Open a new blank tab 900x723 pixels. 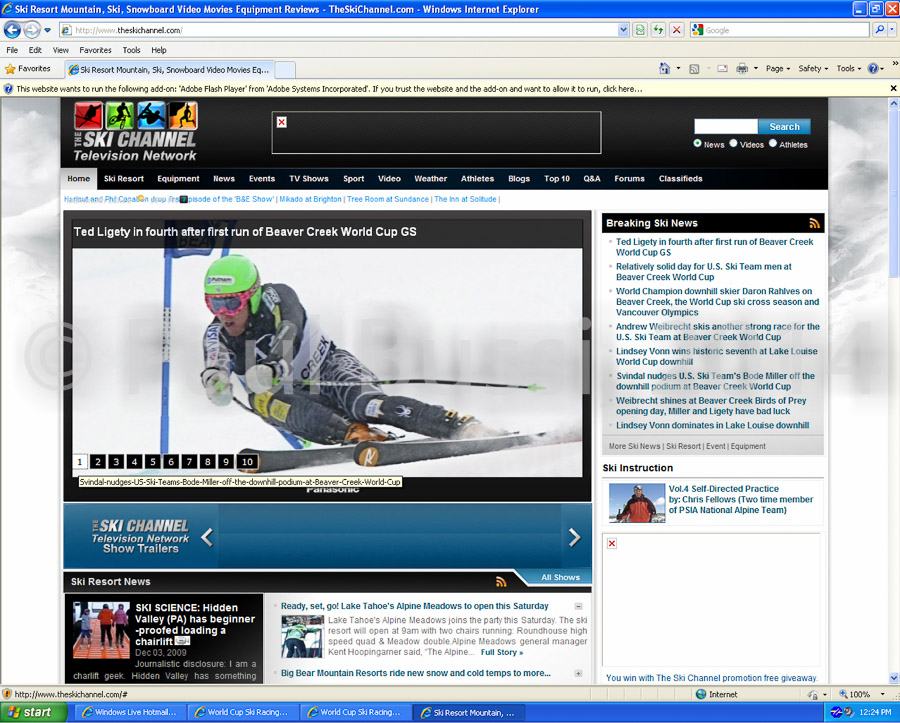pyautogui.click(x=285, y=69)
